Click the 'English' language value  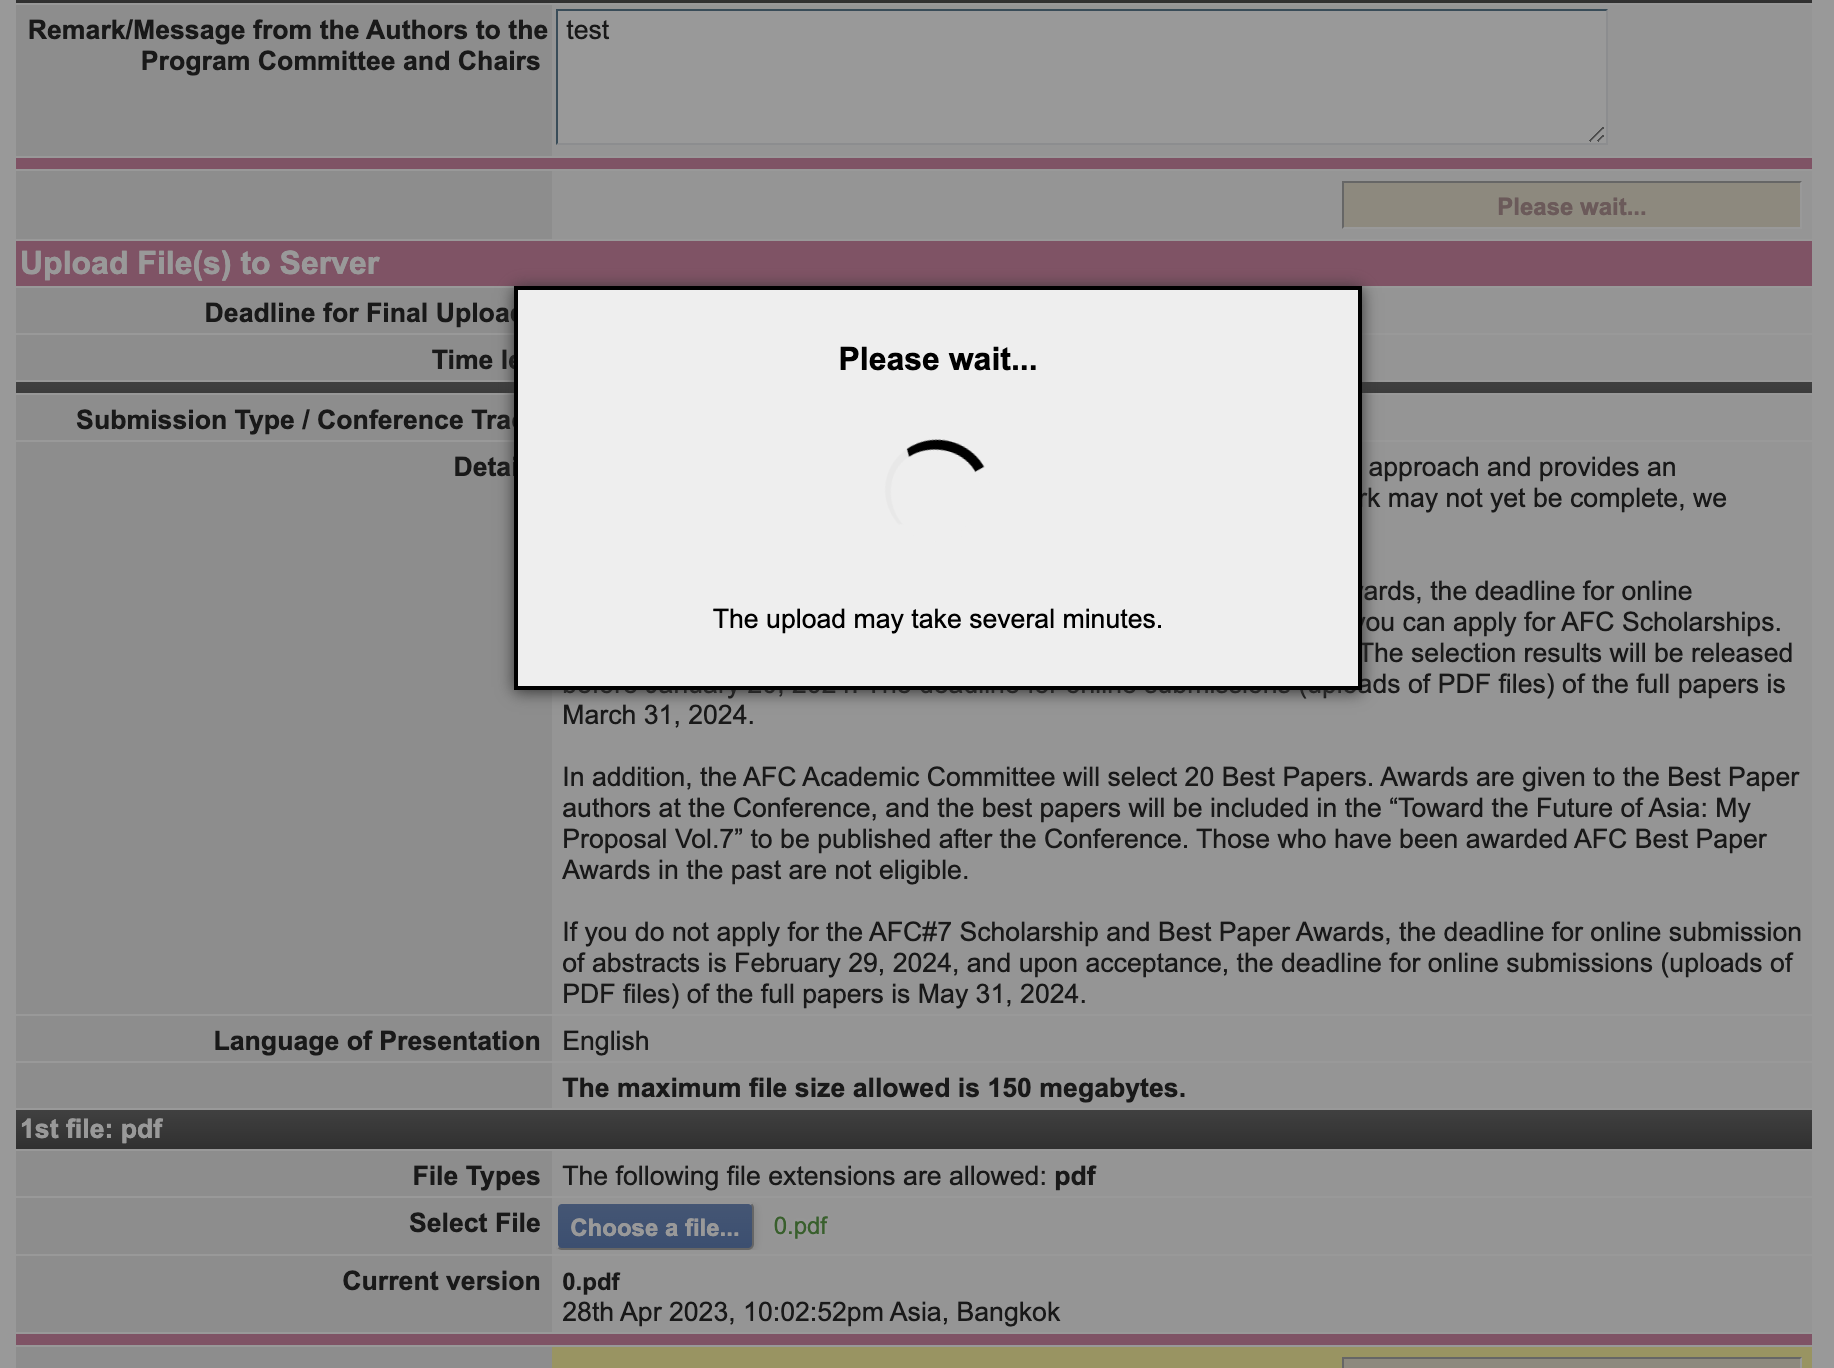click(x=605, y=1041)
